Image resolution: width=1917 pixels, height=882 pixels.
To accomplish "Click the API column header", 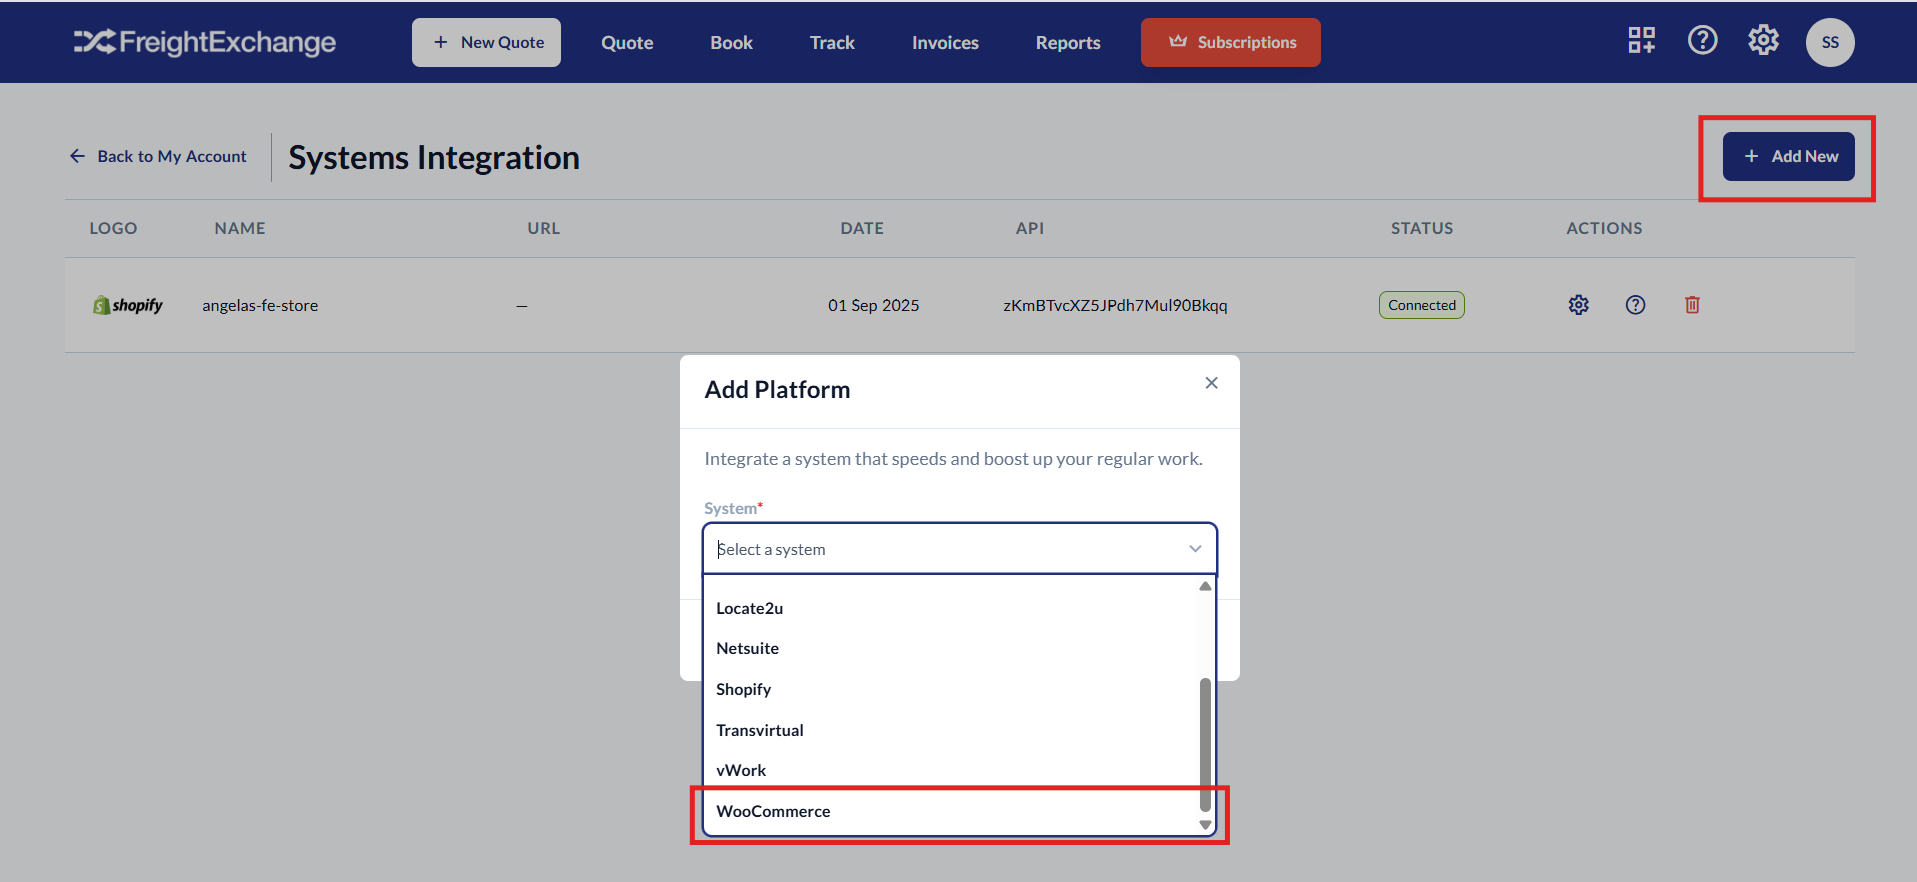I will point(1029,228).
